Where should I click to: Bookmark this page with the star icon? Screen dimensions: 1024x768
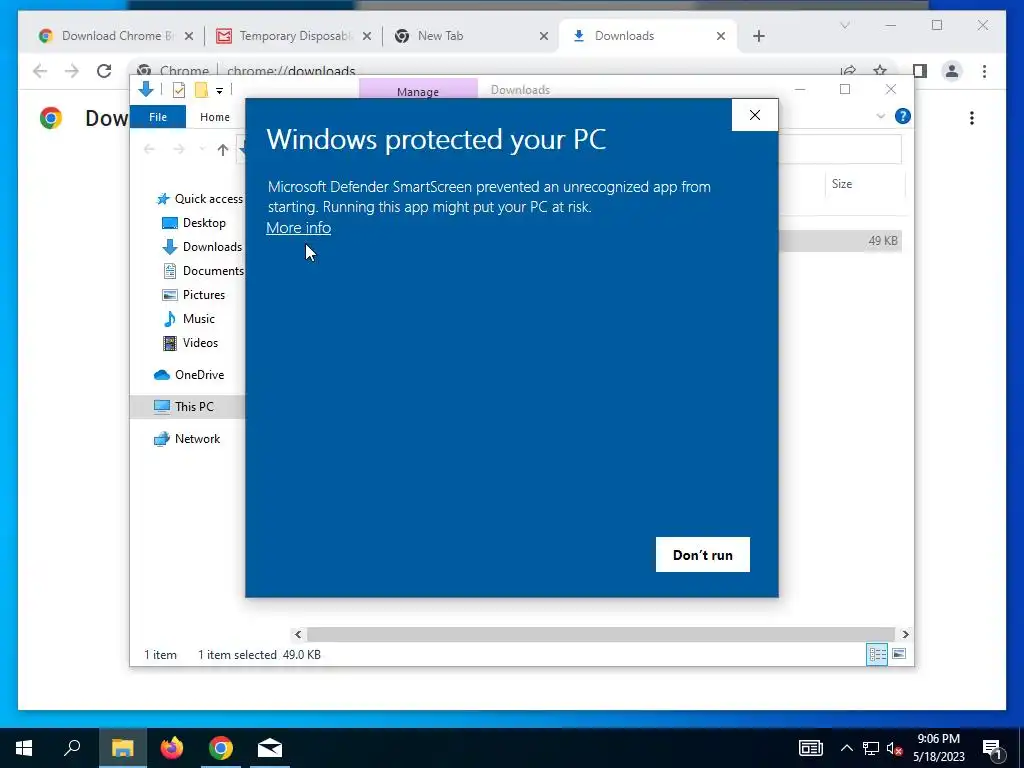pos(880,71)
